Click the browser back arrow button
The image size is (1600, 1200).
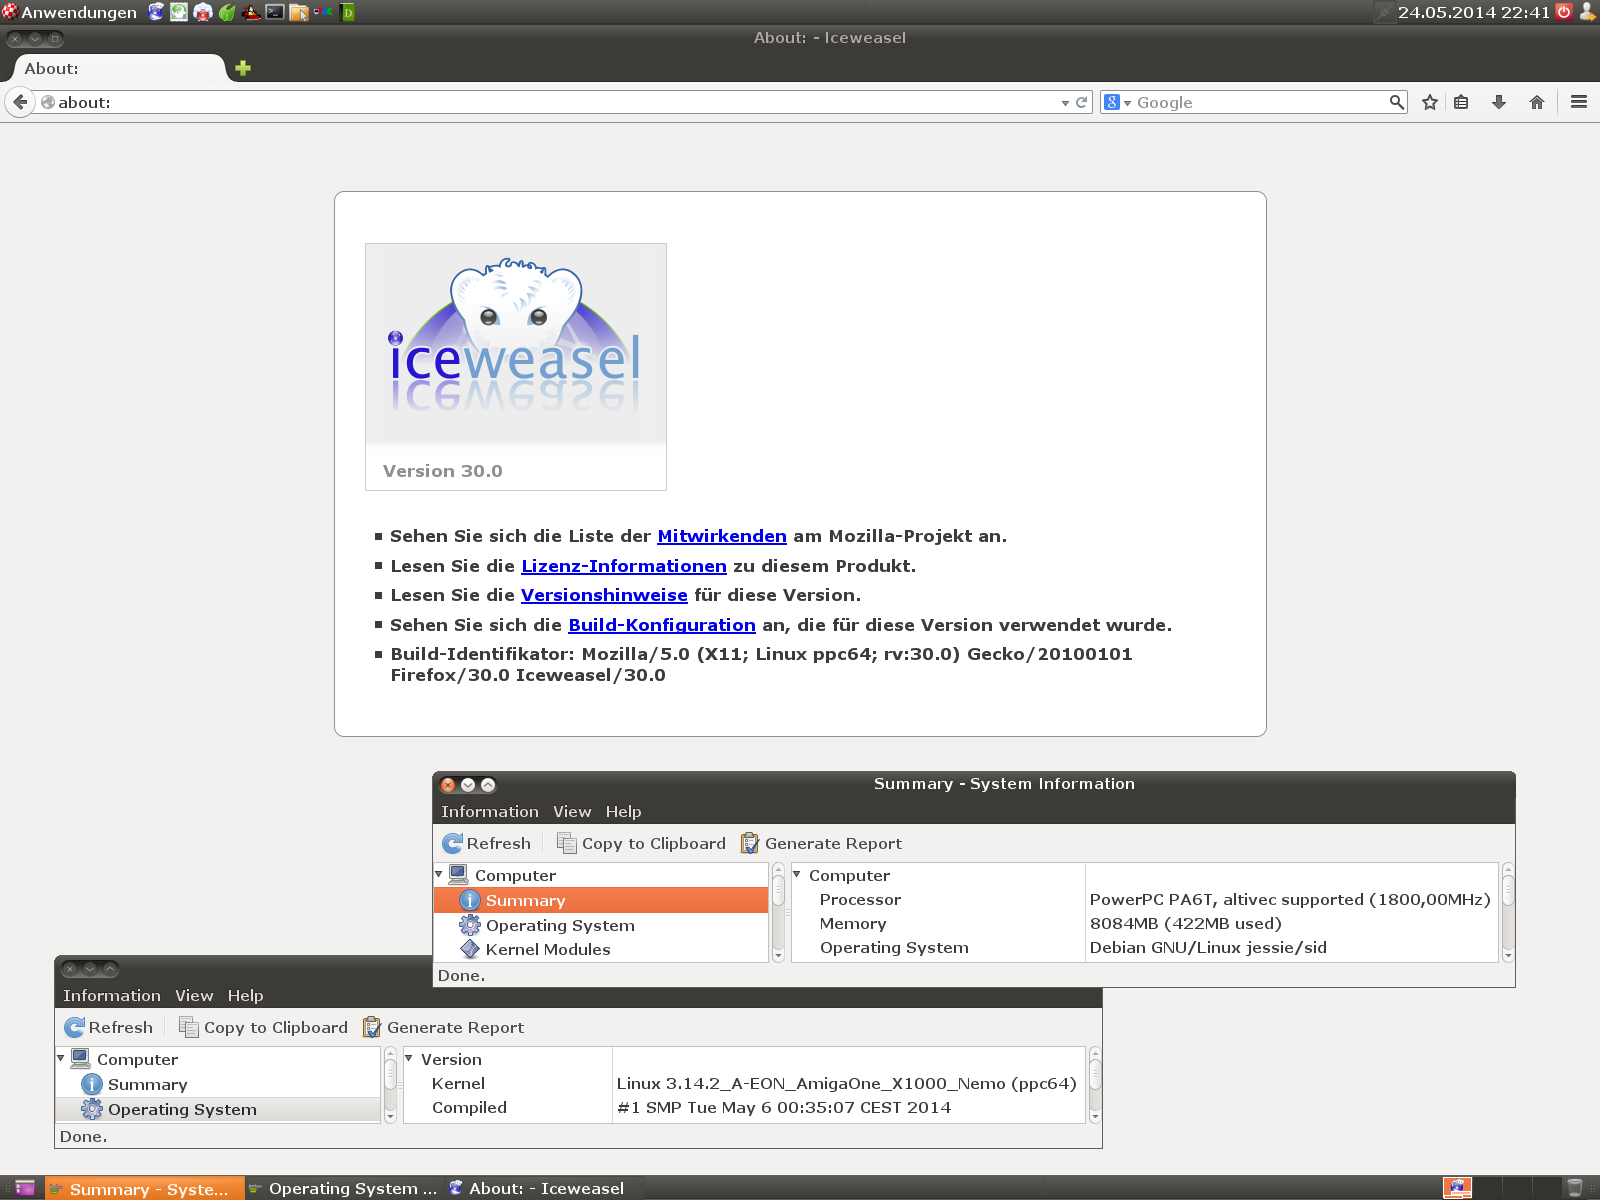coord(20,102)
